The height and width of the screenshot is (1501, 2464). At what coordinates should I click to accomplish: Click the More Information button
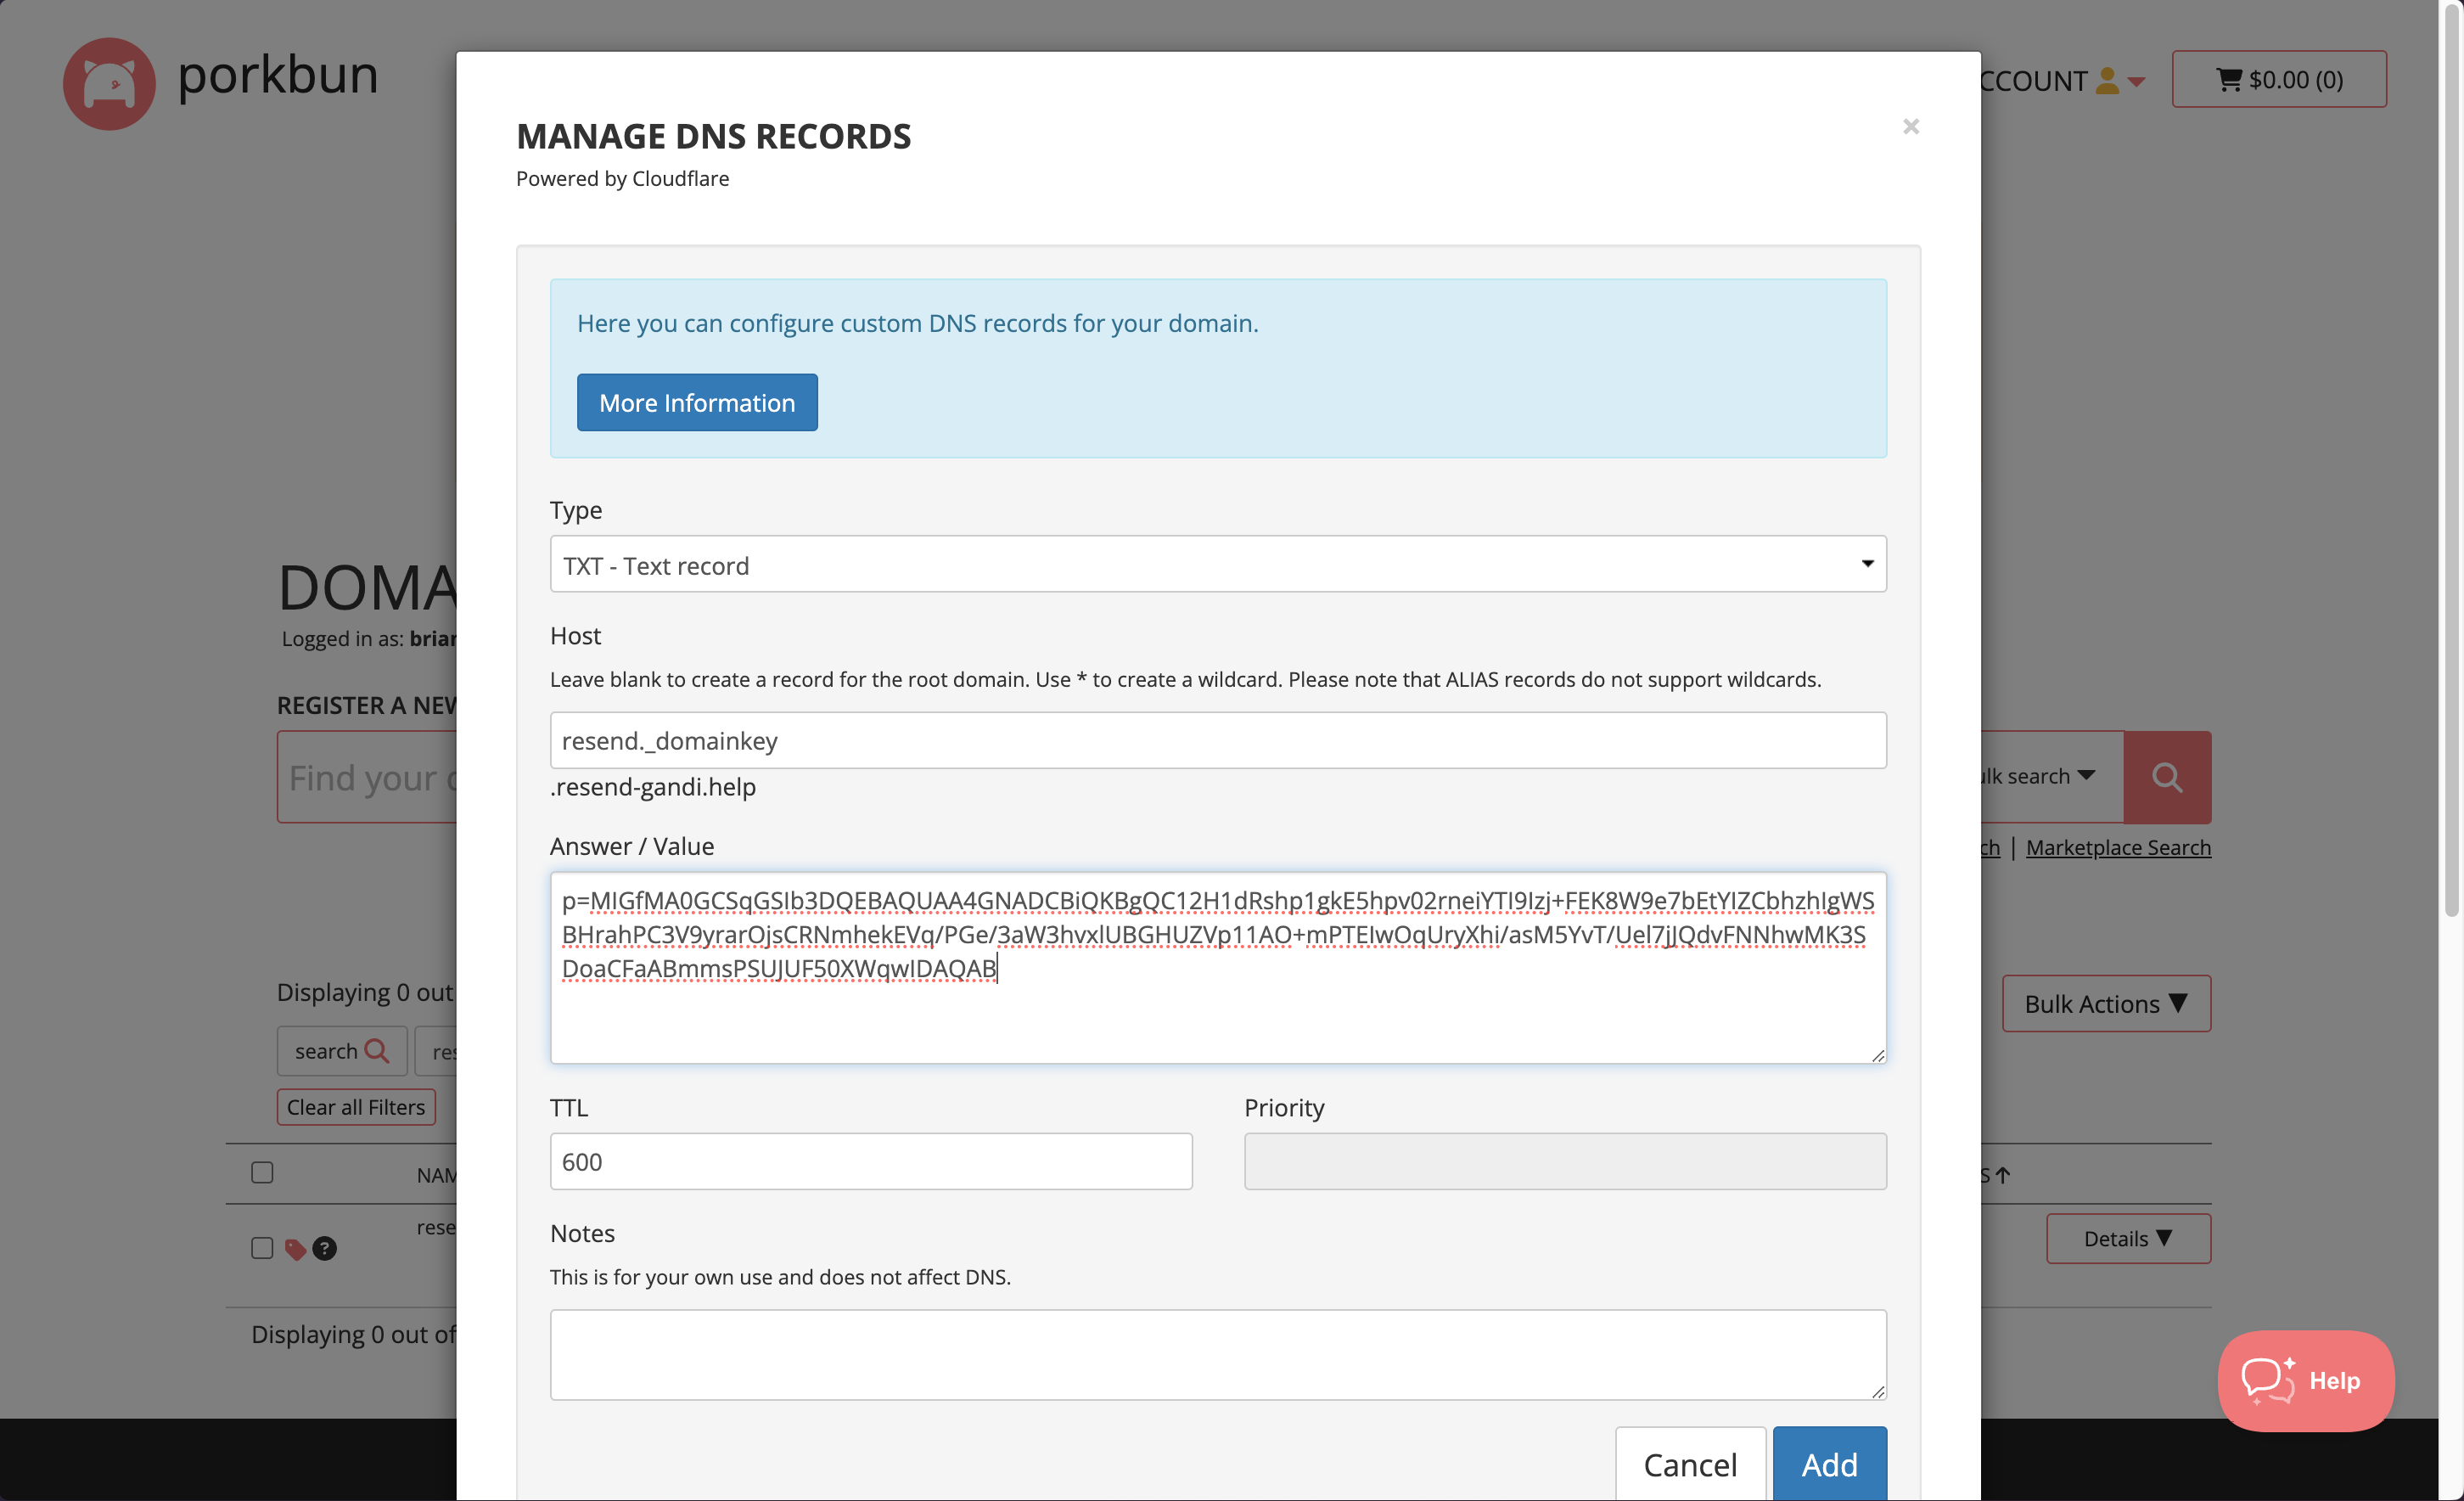point(697,402)
